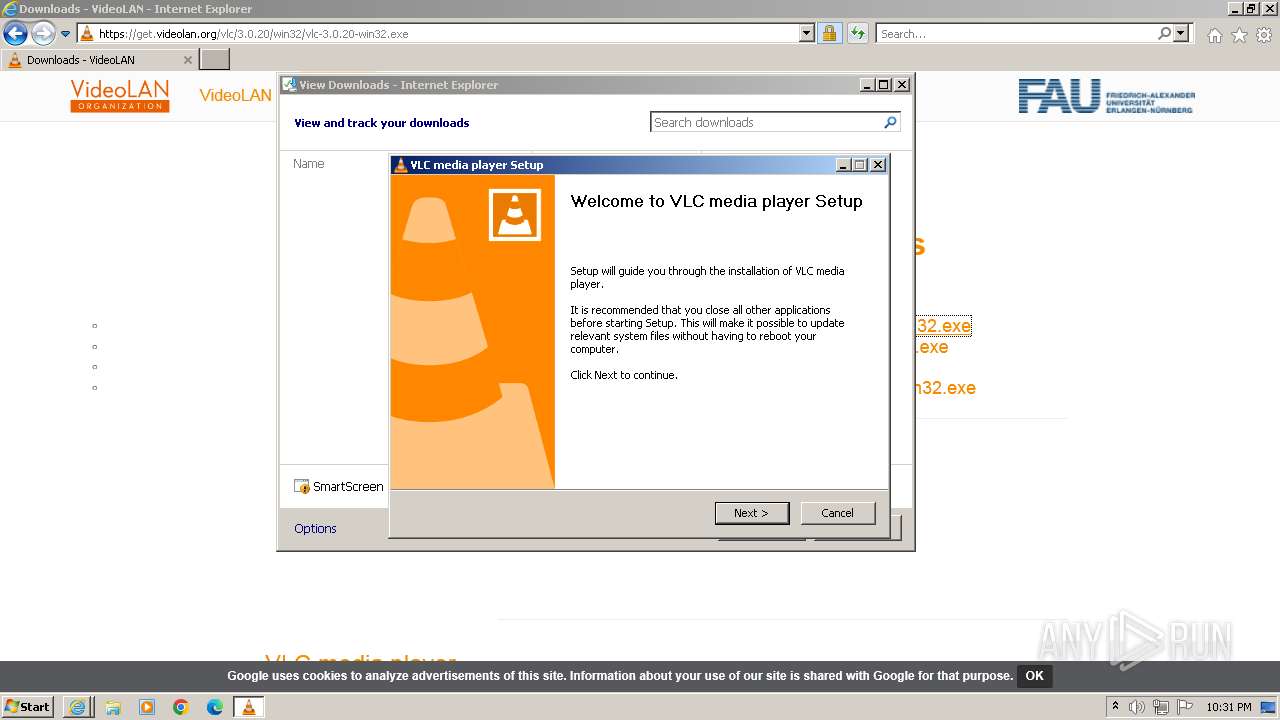Click the Search downloads field
The height and width of the screenshot is (720, 1280).
(767, 122)
